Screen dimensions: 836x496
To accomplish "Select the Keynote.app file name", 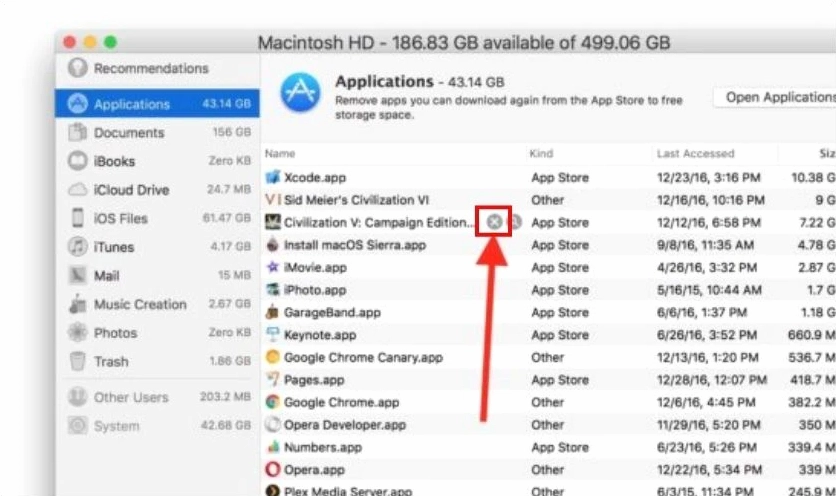I will pos(320,335).
